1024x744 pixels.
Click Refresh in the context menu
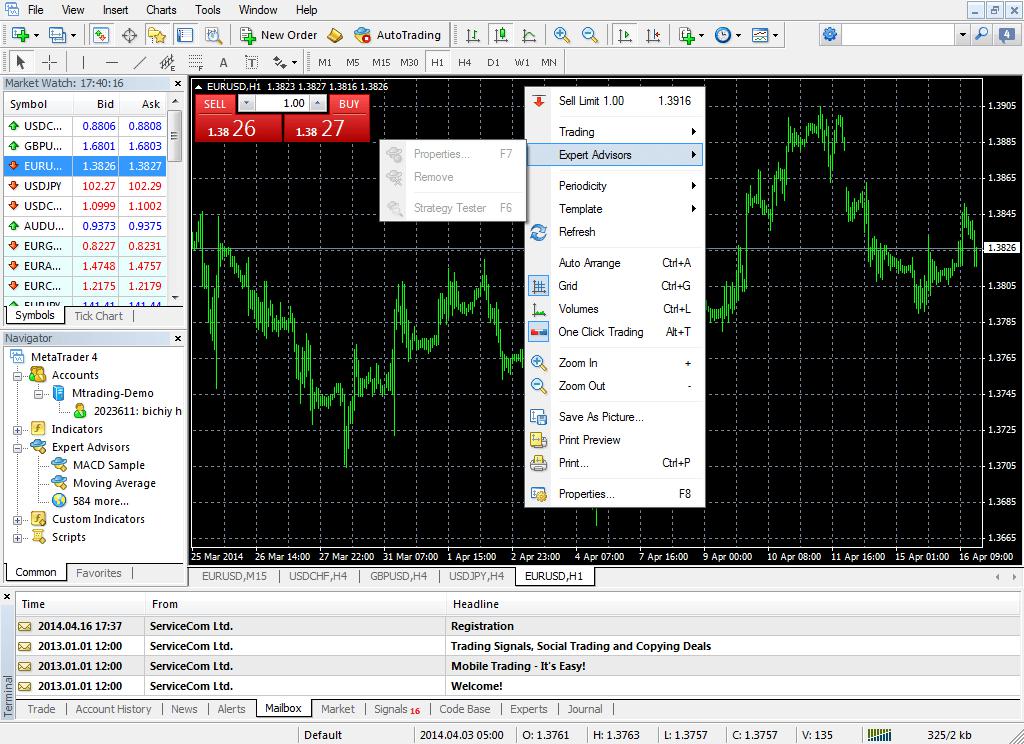pyautogui.click(x=615, y=232)
